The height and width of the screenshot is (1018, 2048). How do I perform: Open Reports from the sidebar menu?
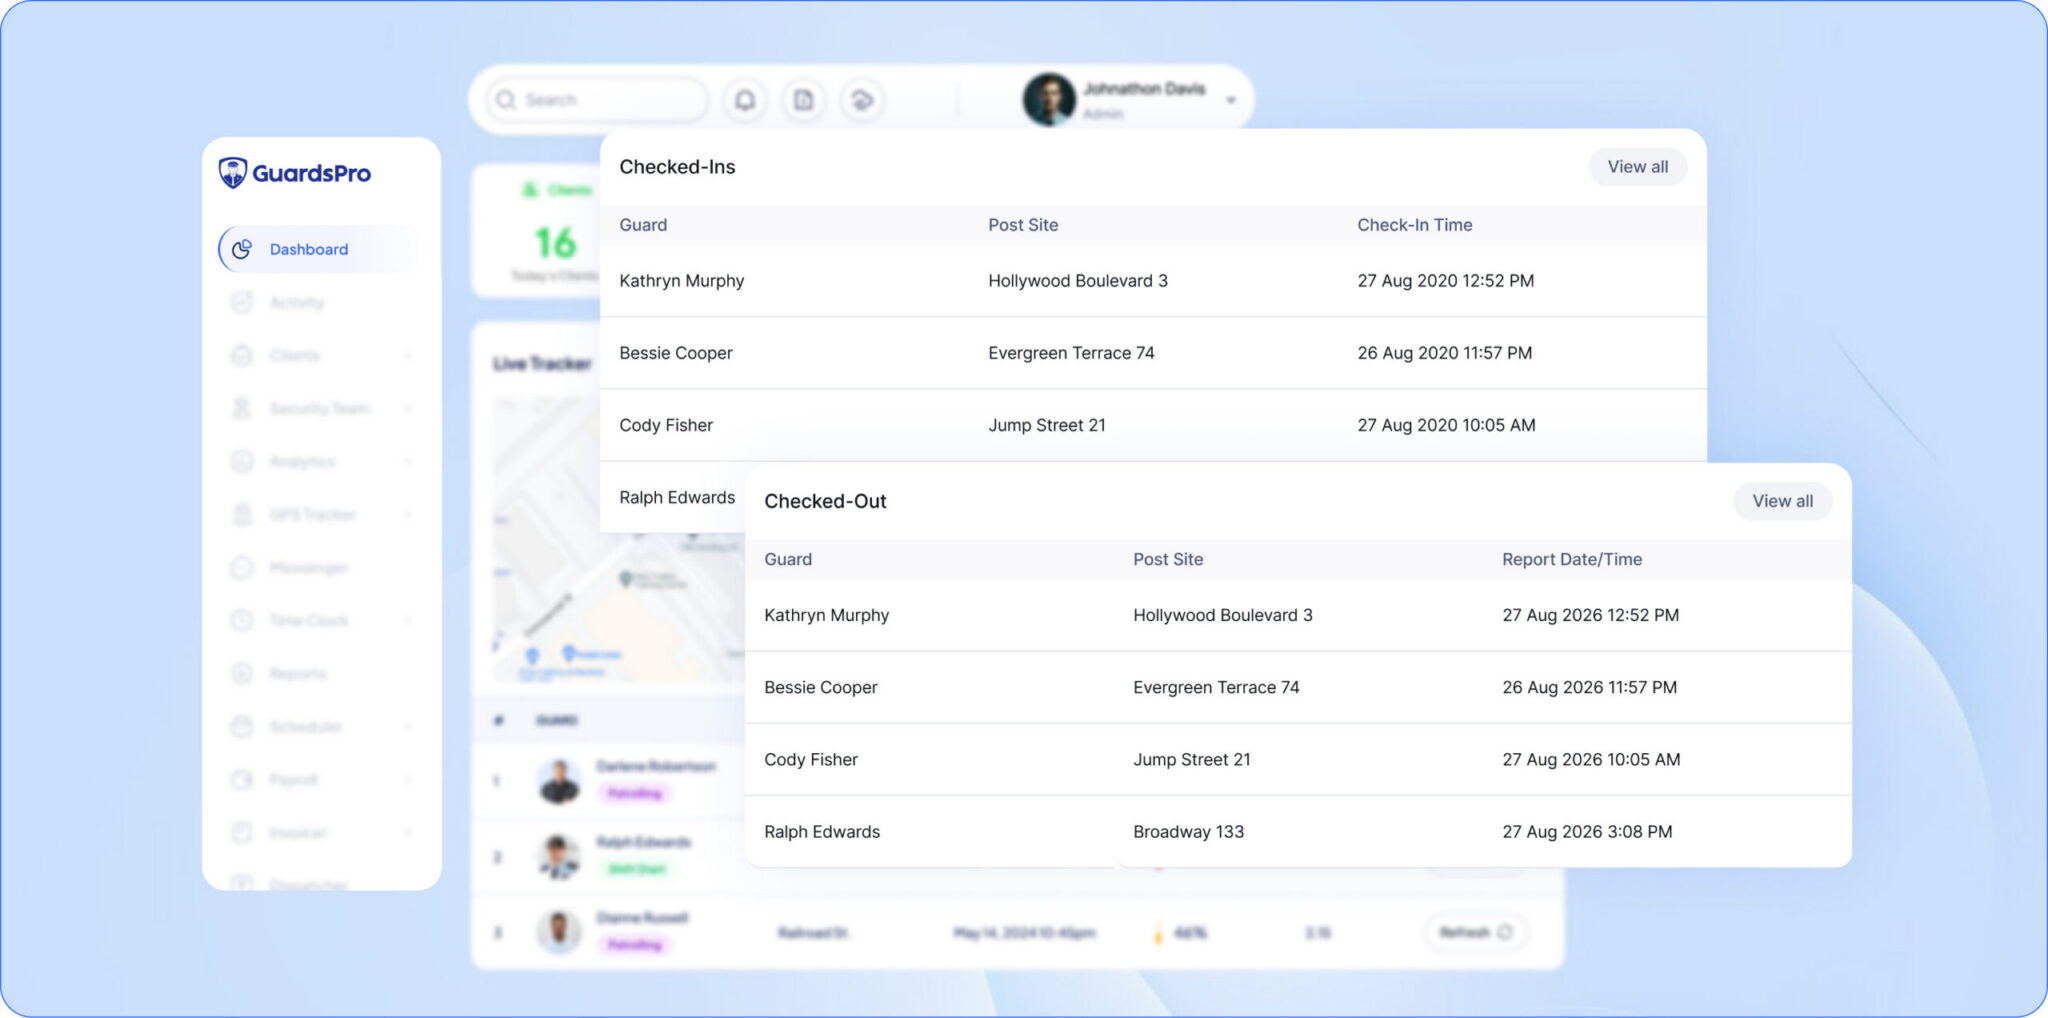[x=297, y=674]
